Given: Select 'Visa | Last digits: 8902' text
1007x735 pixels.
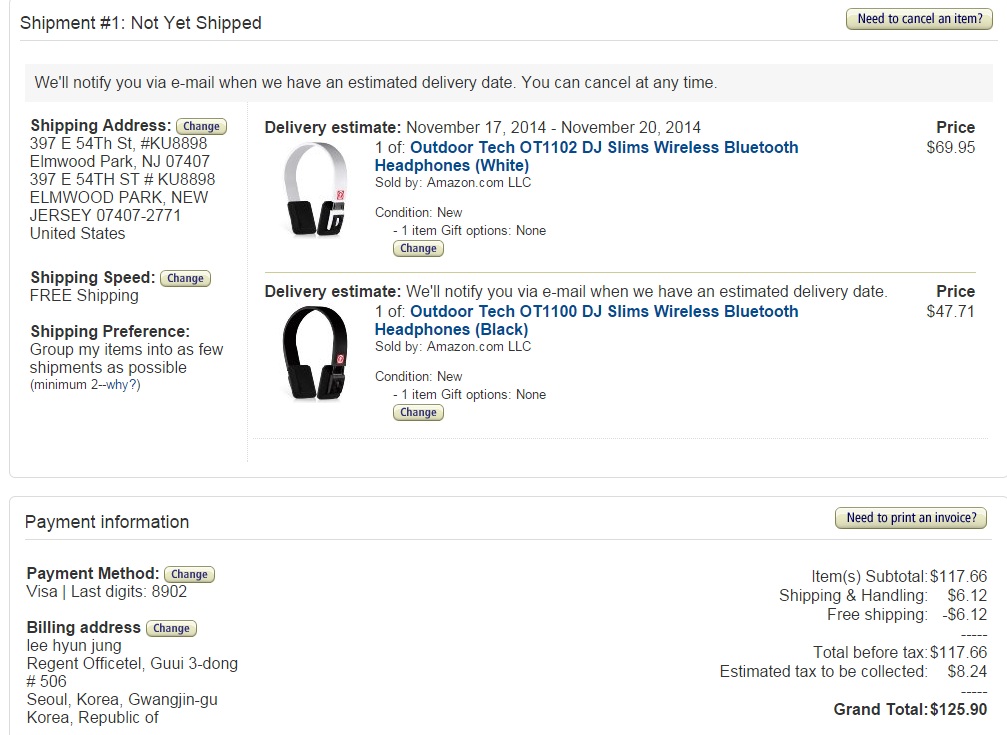Looking at the screenshot, I should 107,592.
